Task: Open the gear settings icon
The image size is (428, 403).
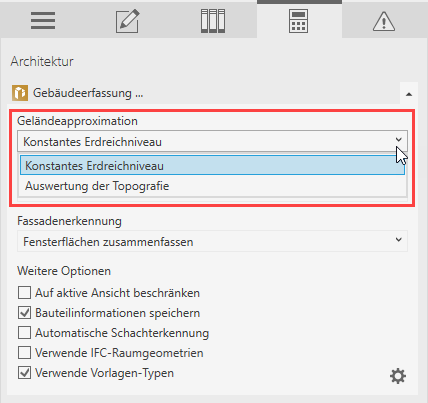Action: point(398,376)
